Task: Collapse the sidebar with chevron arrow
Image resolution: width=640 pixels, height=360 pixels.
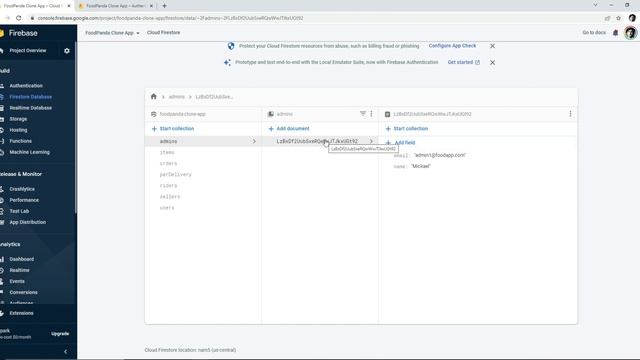Action: 66,351
